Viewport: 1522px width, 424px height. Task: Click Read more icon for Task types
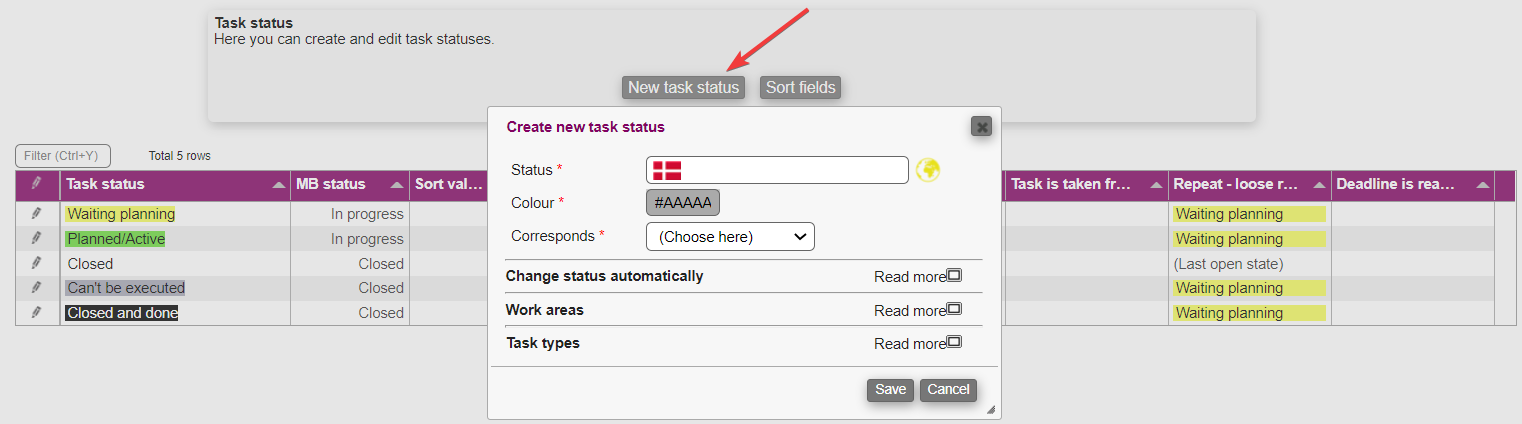point(954,343)
